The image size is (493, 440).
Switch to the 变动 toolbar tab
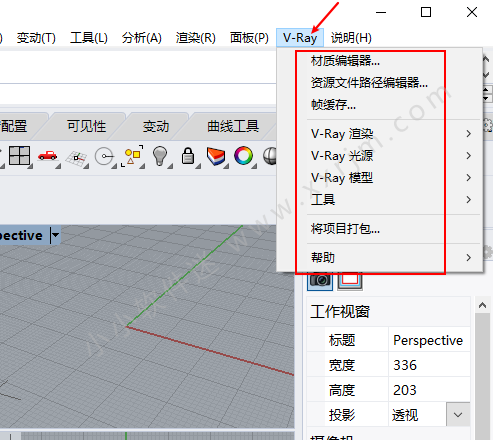156,126
